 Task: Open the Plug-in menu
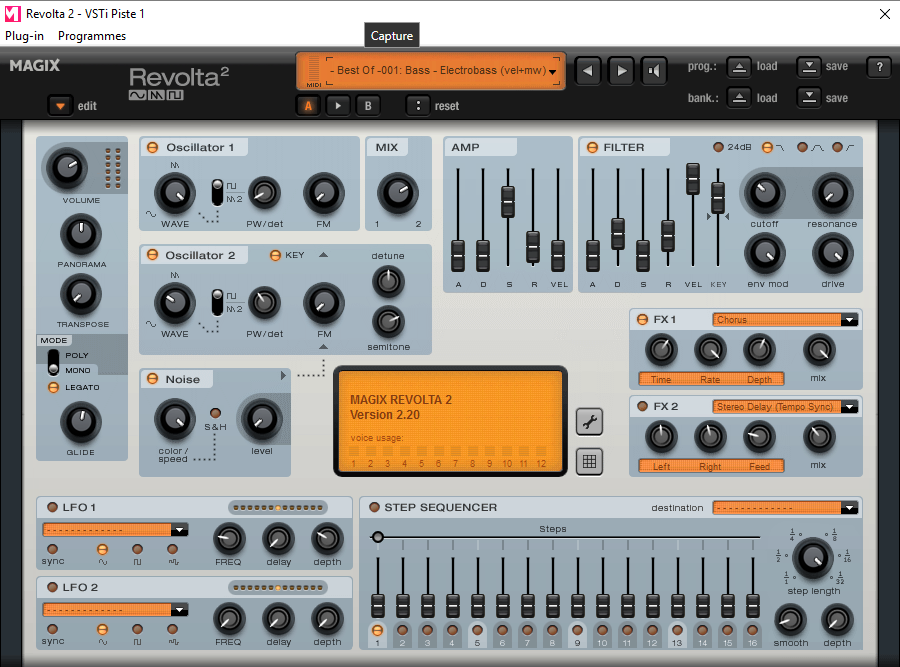(24, 36)
